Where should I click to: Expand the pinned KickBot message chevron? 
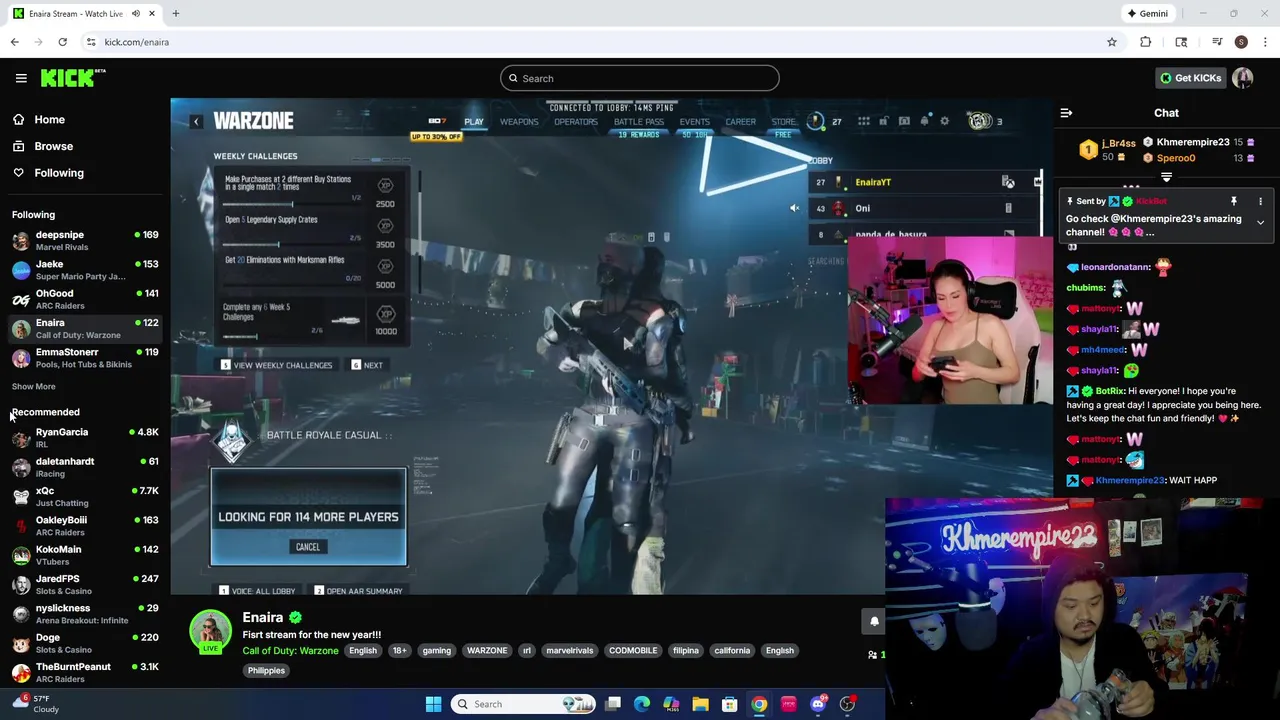pos(1260,222)
